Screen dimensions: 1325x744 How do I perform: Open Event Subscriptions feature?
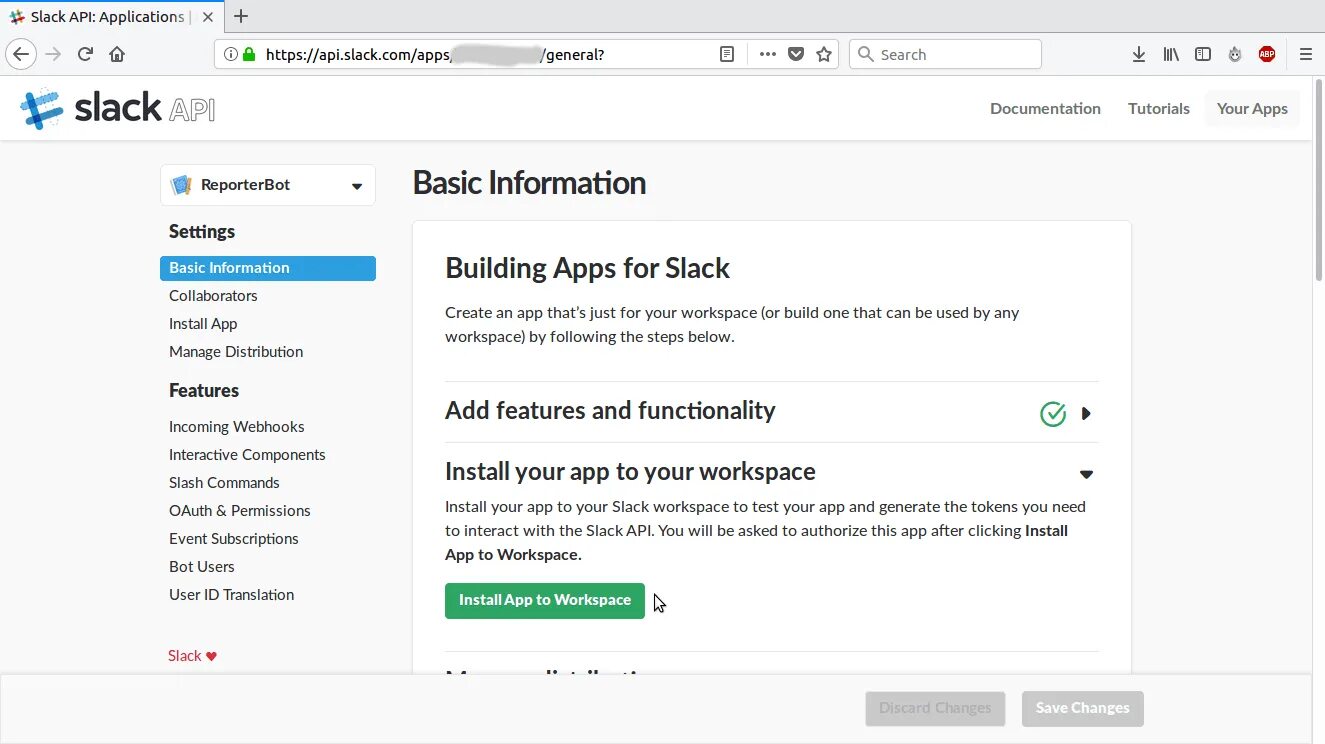(x=234, y=539)
